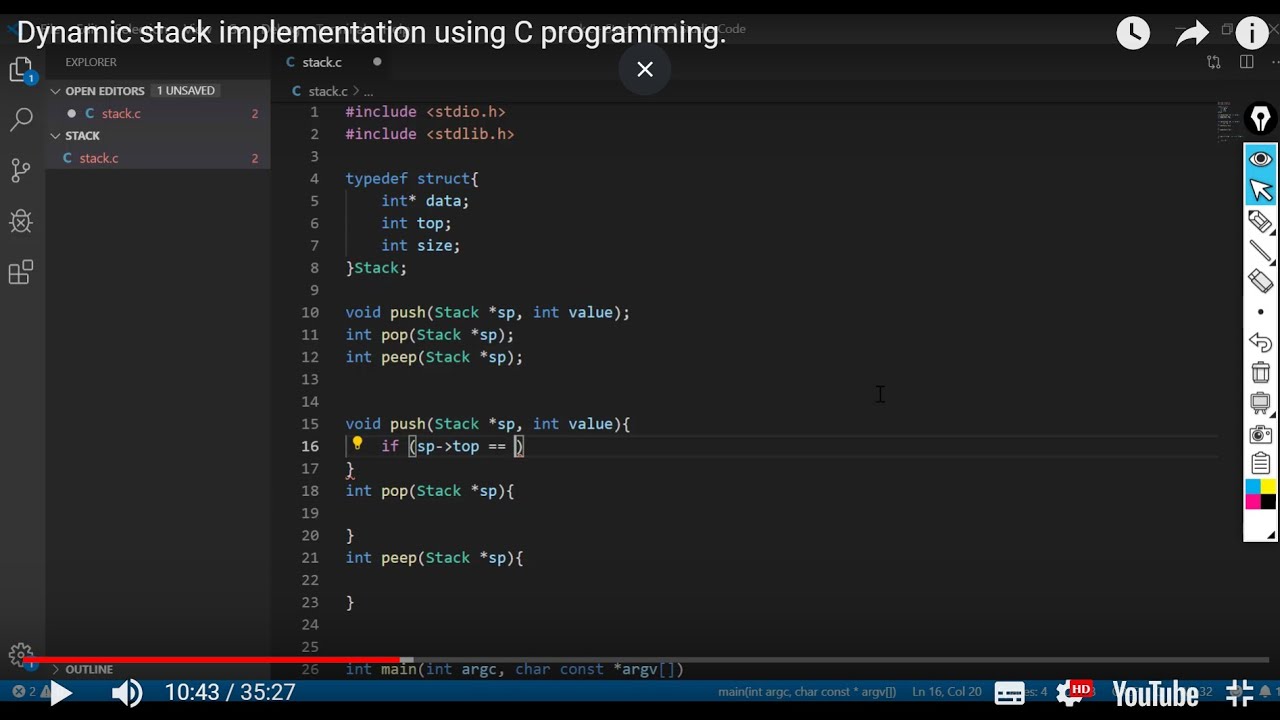The height and width of the screenshot is (720, 1280).
Task: Click stack.c in the breadcrumb bar
Action: [x=328, y=91]
